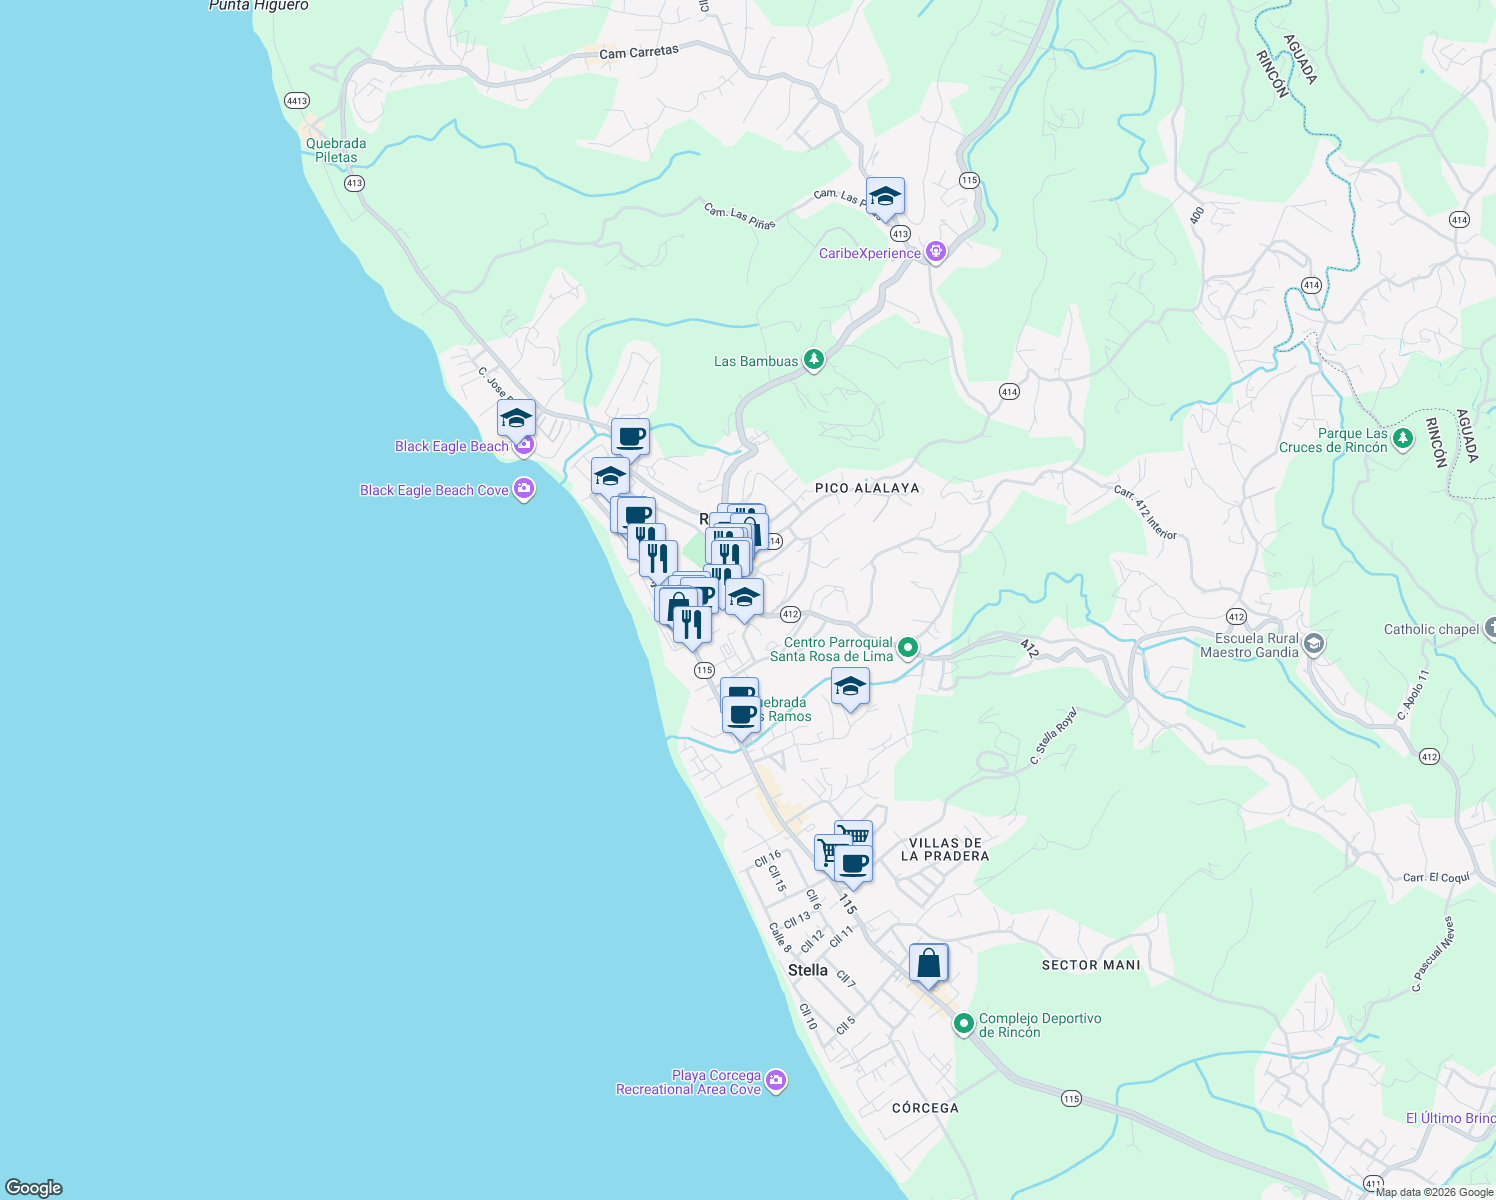Select the shopping cart marker near Villas de la Pradera
The image size is (1496, 1200).
[855, 833]
